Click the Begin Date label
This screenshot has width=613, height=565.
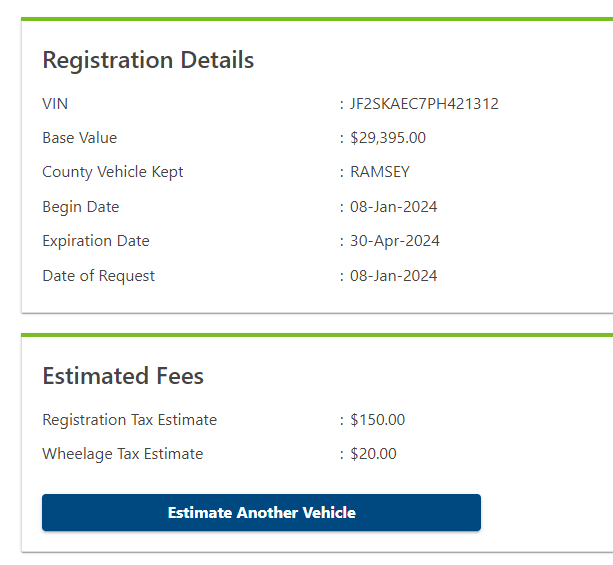pyautogui.click(x=80, y=207)
